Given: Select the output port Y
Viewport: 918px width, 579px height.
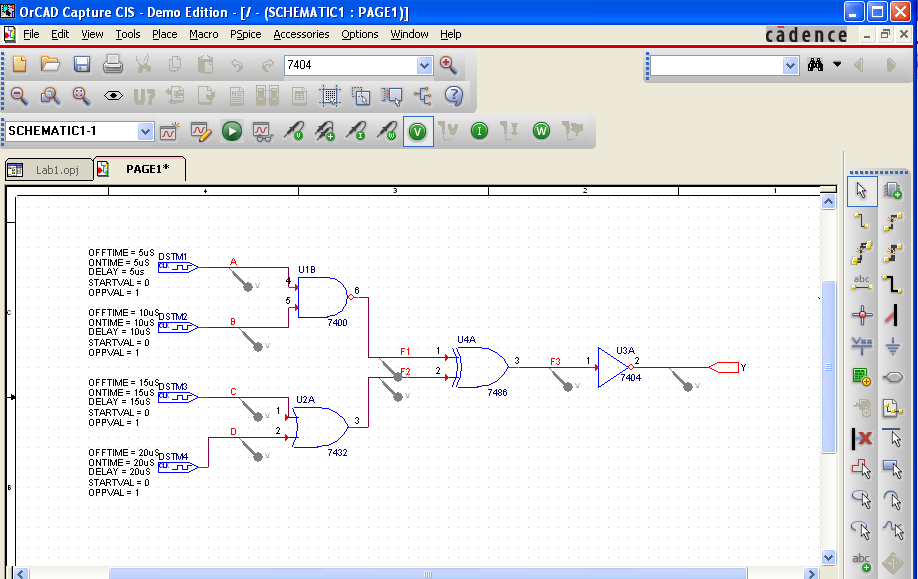Looking at the screenshot, I should 724,368.
